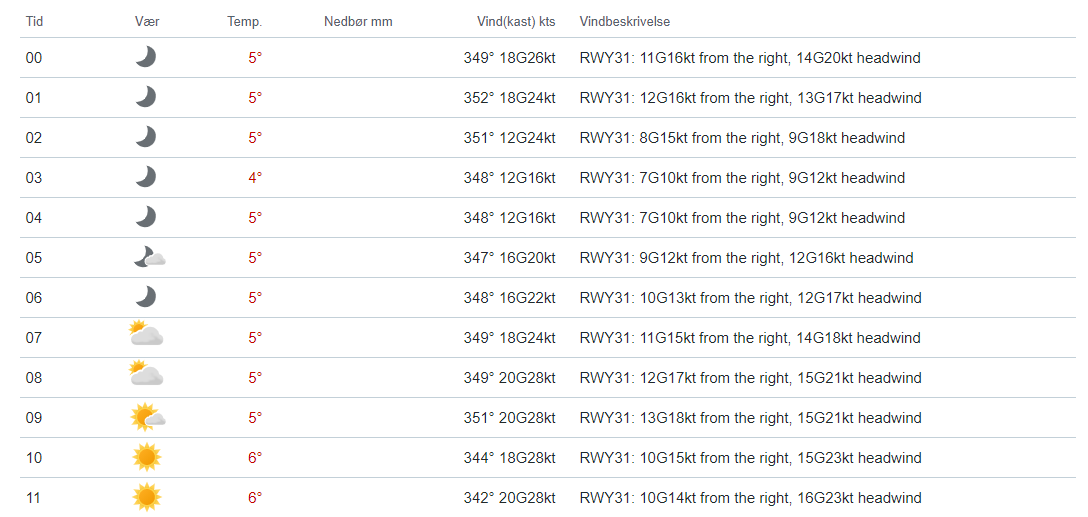Click the Nedbør mm column header

click(x=358, y=21)
